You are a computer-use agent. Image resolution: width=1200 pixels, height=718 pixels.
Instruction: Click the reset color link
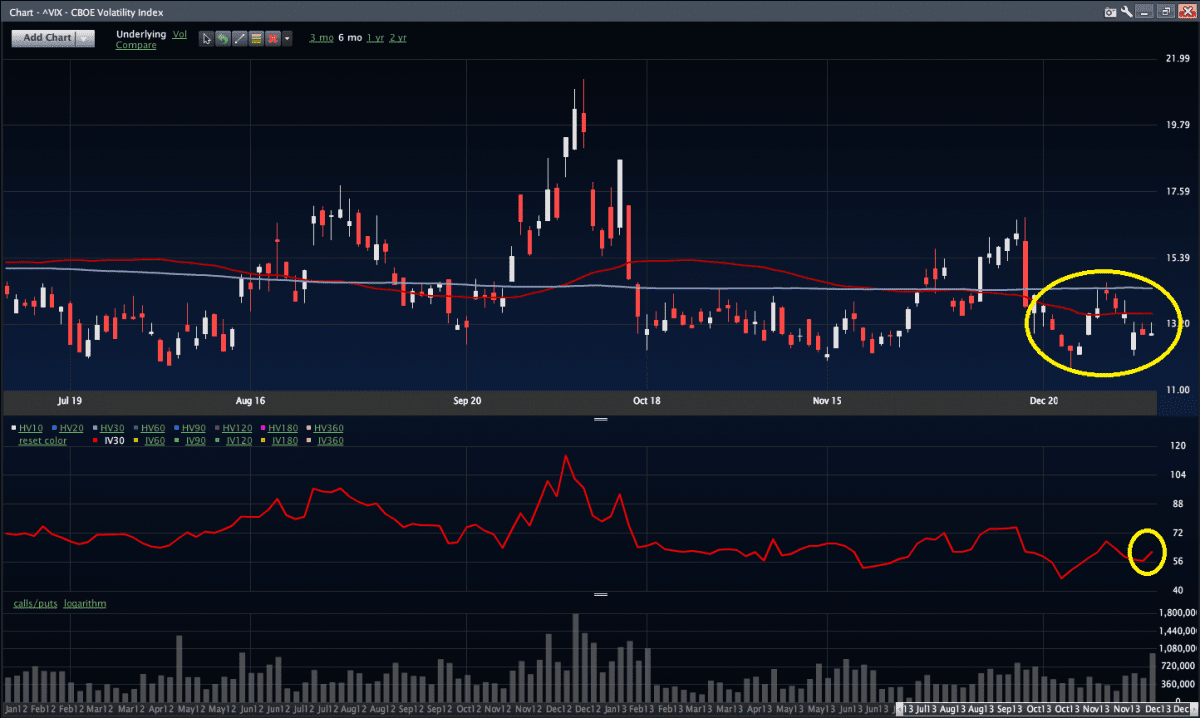(x=42, y=440)
